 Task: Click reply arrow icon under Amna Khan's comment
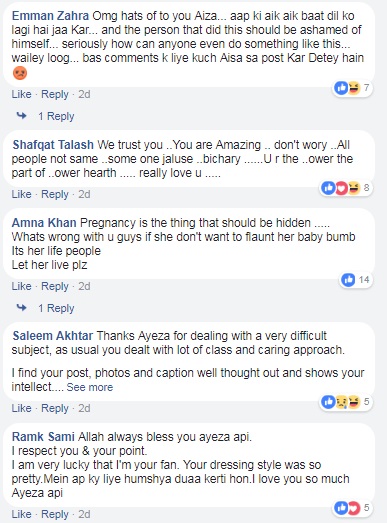(22, 308)
